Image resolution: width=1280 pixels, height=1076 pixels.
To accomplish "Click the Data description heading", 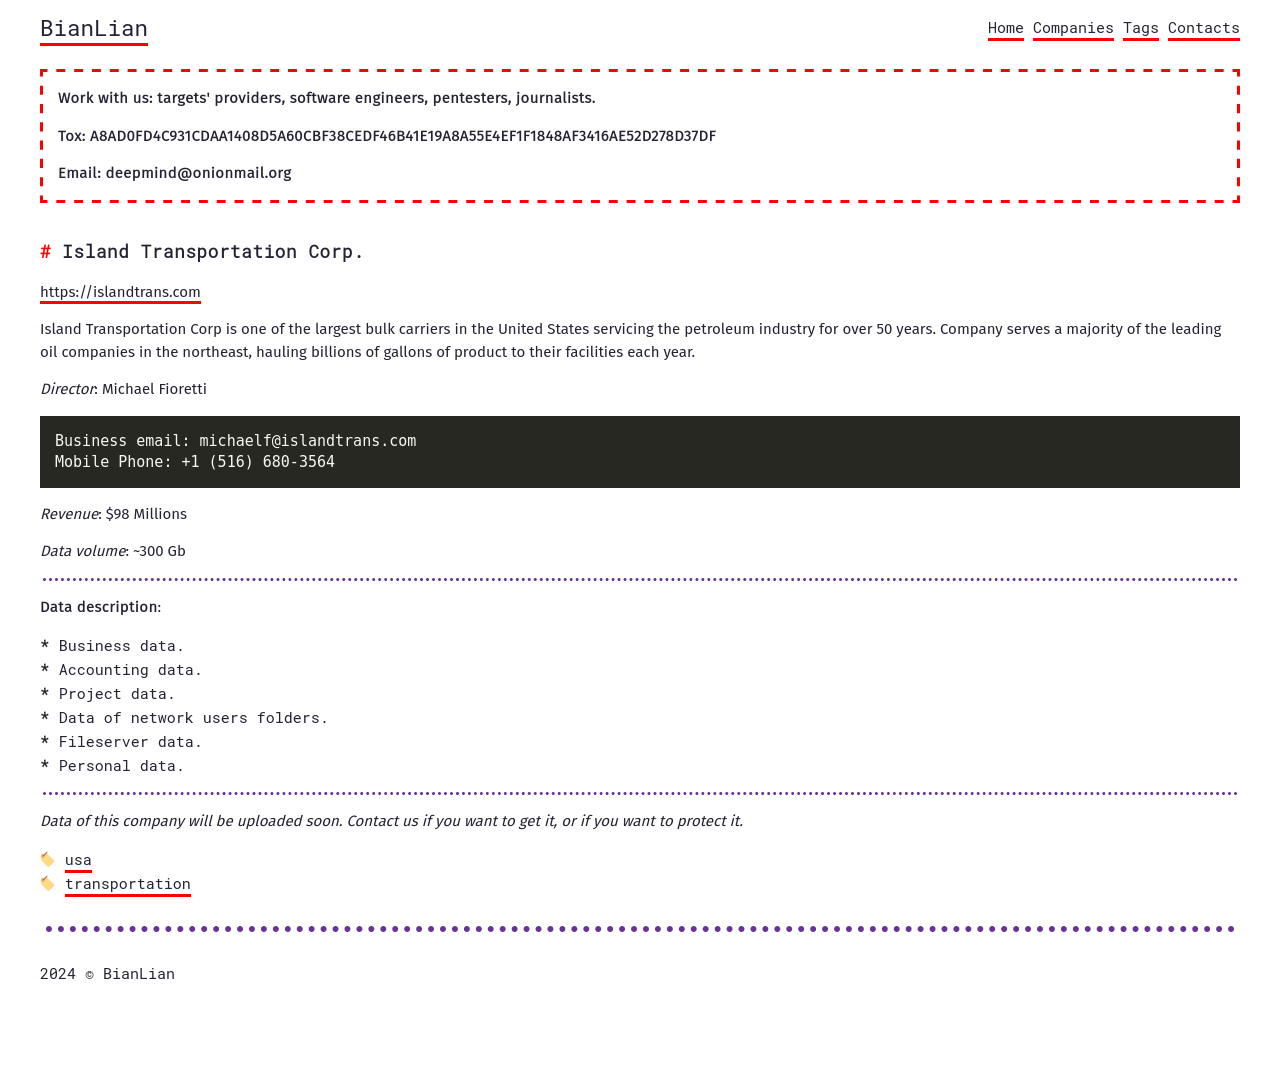I will 100,607.
